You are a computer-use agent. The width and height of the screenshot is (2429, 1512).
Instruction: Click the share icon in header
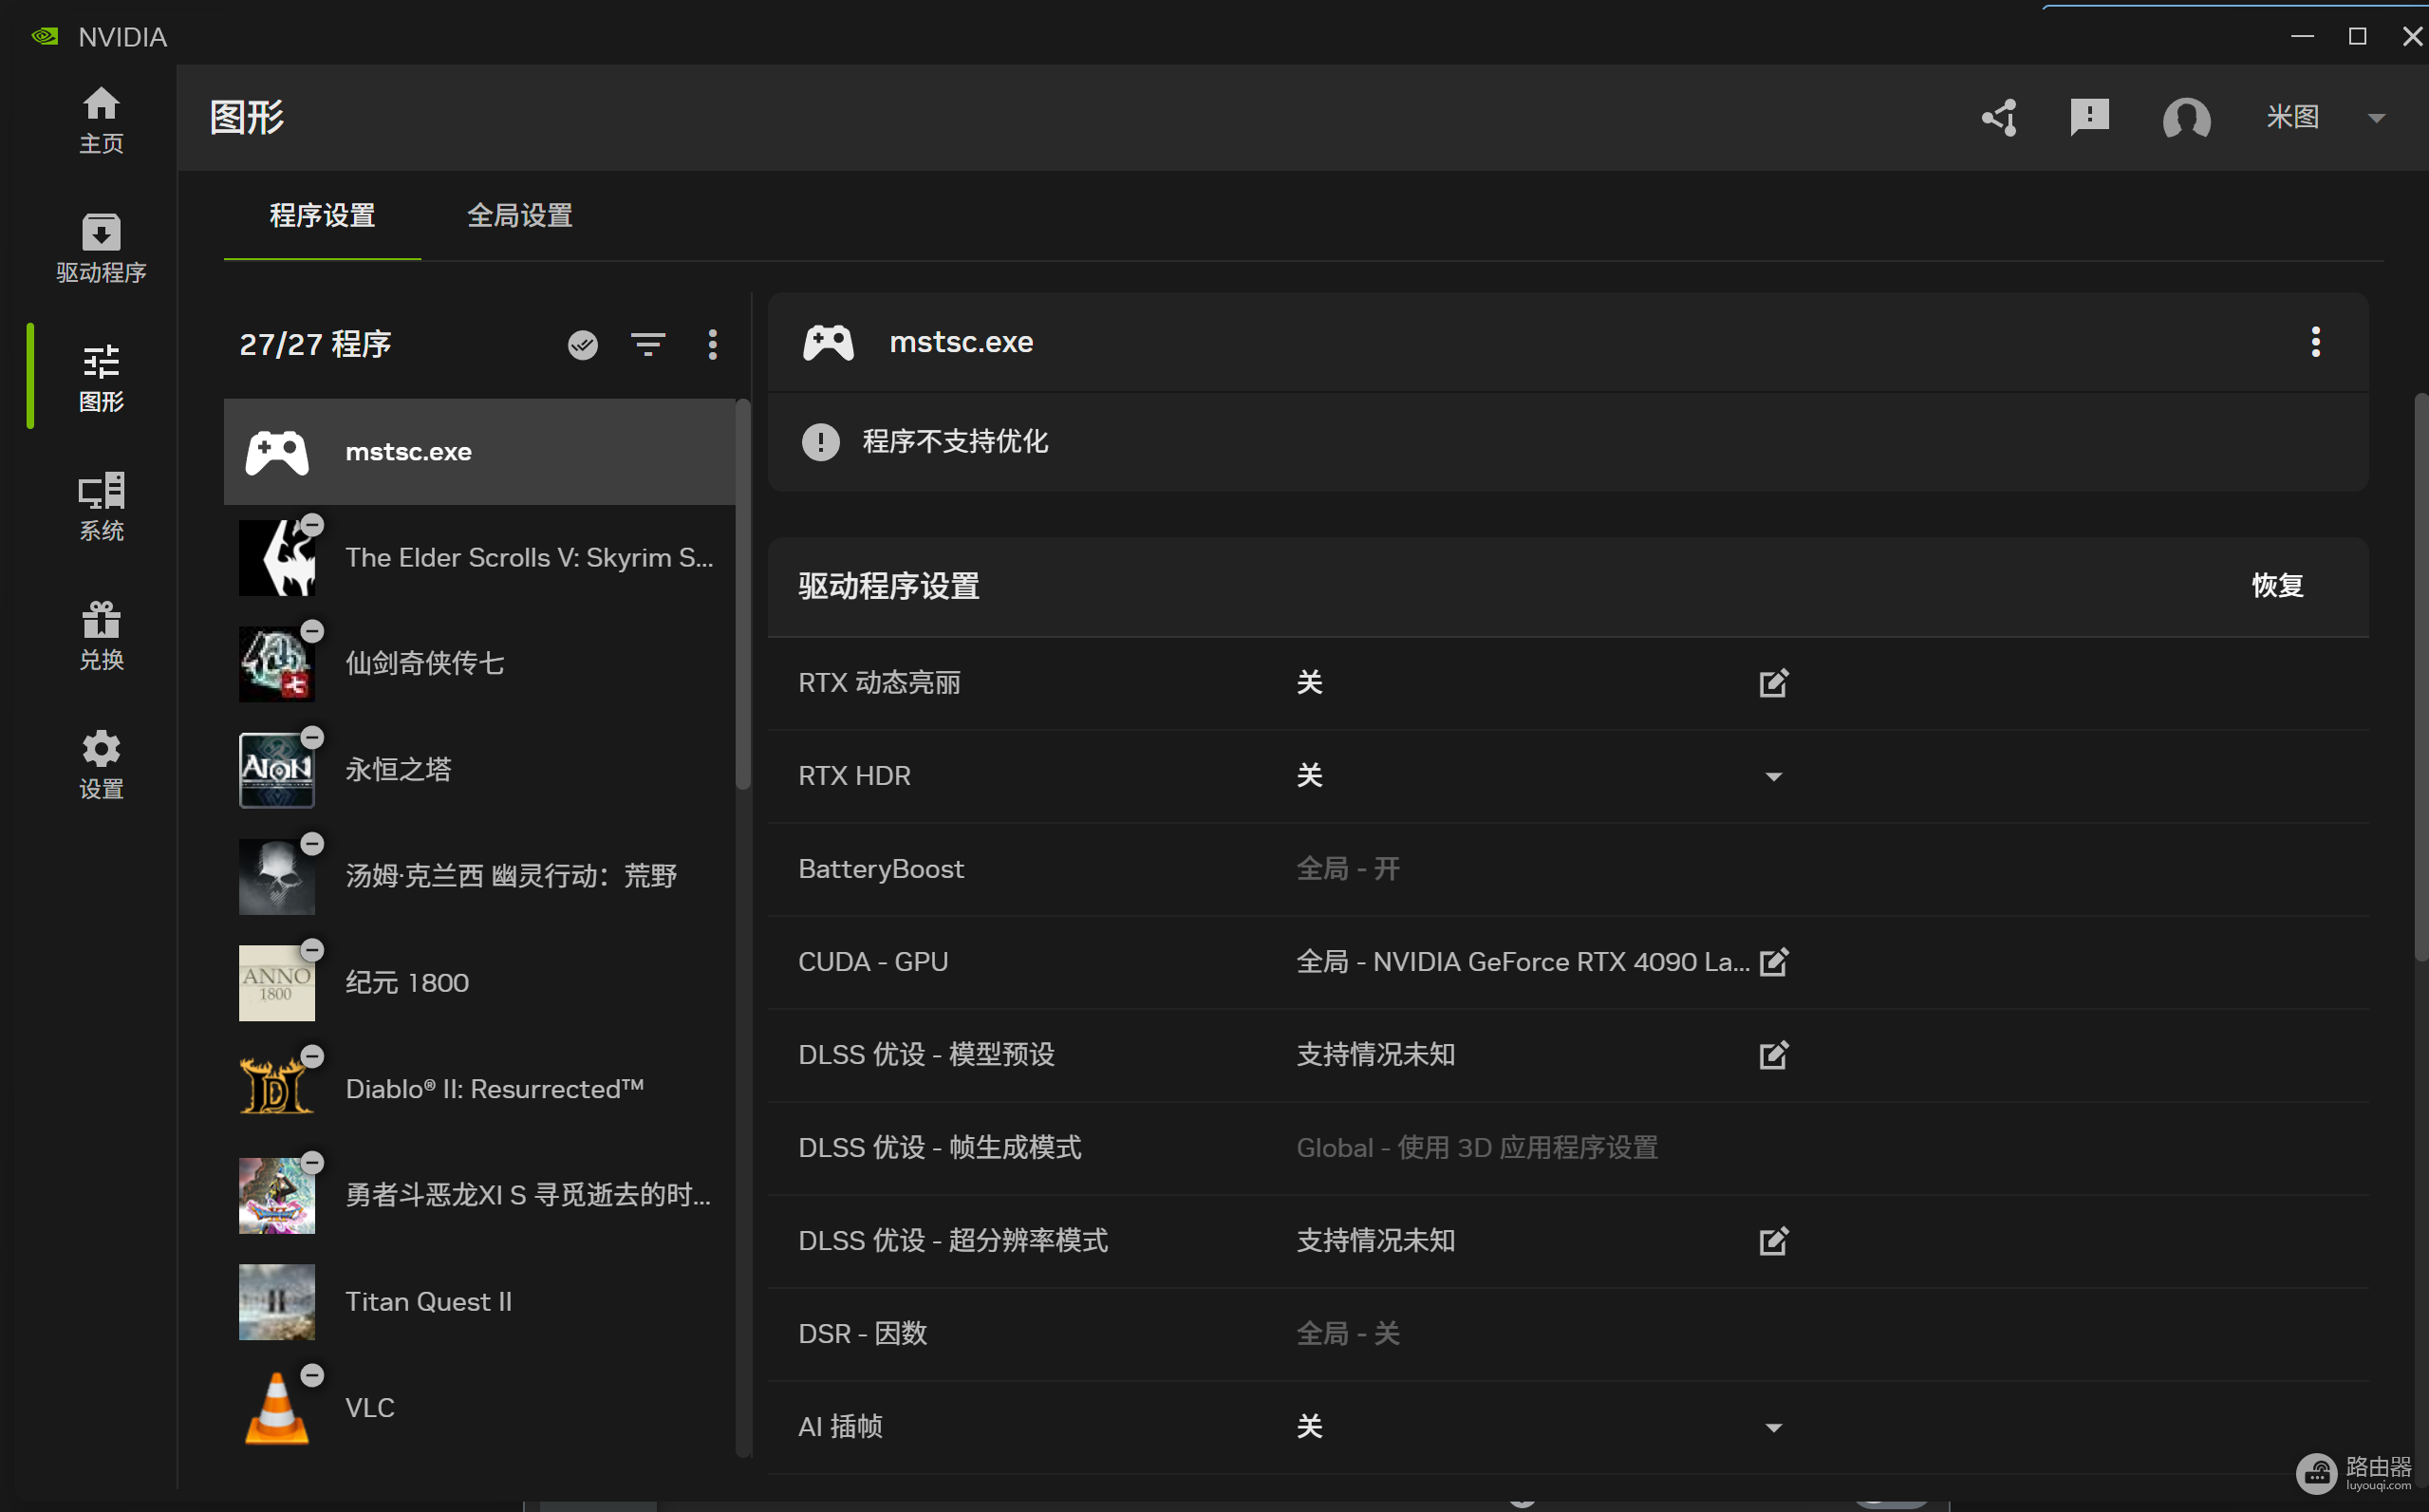point(1999,117)
